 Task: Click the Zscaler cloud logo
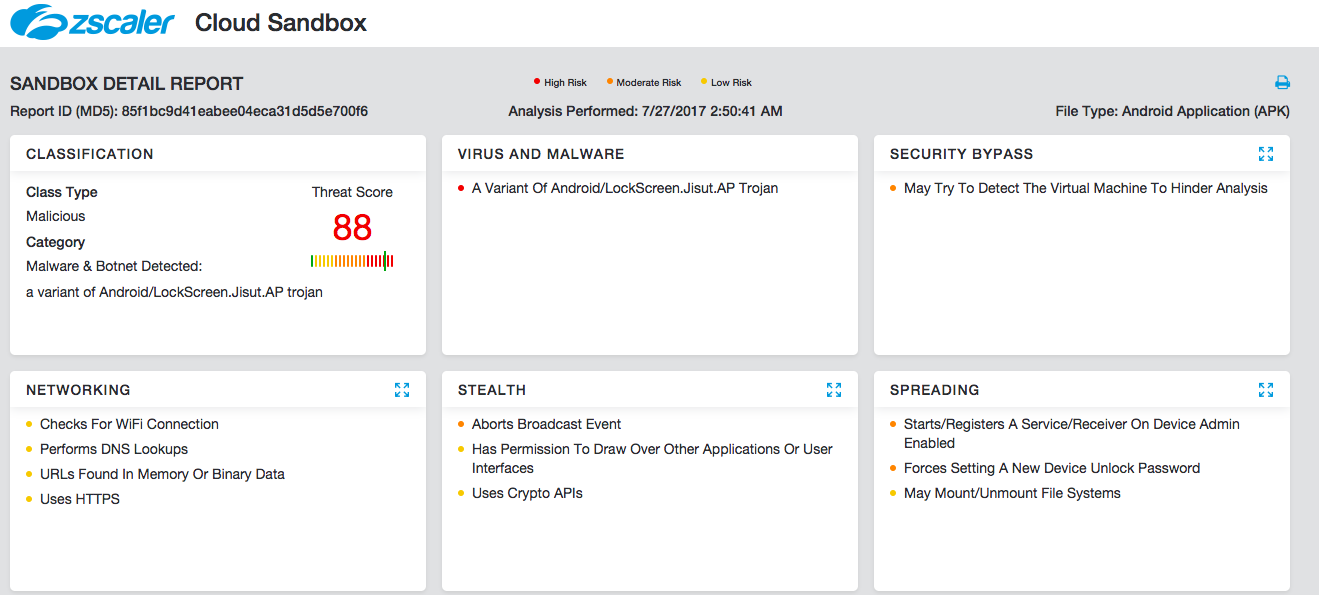[x=91, y=22]
